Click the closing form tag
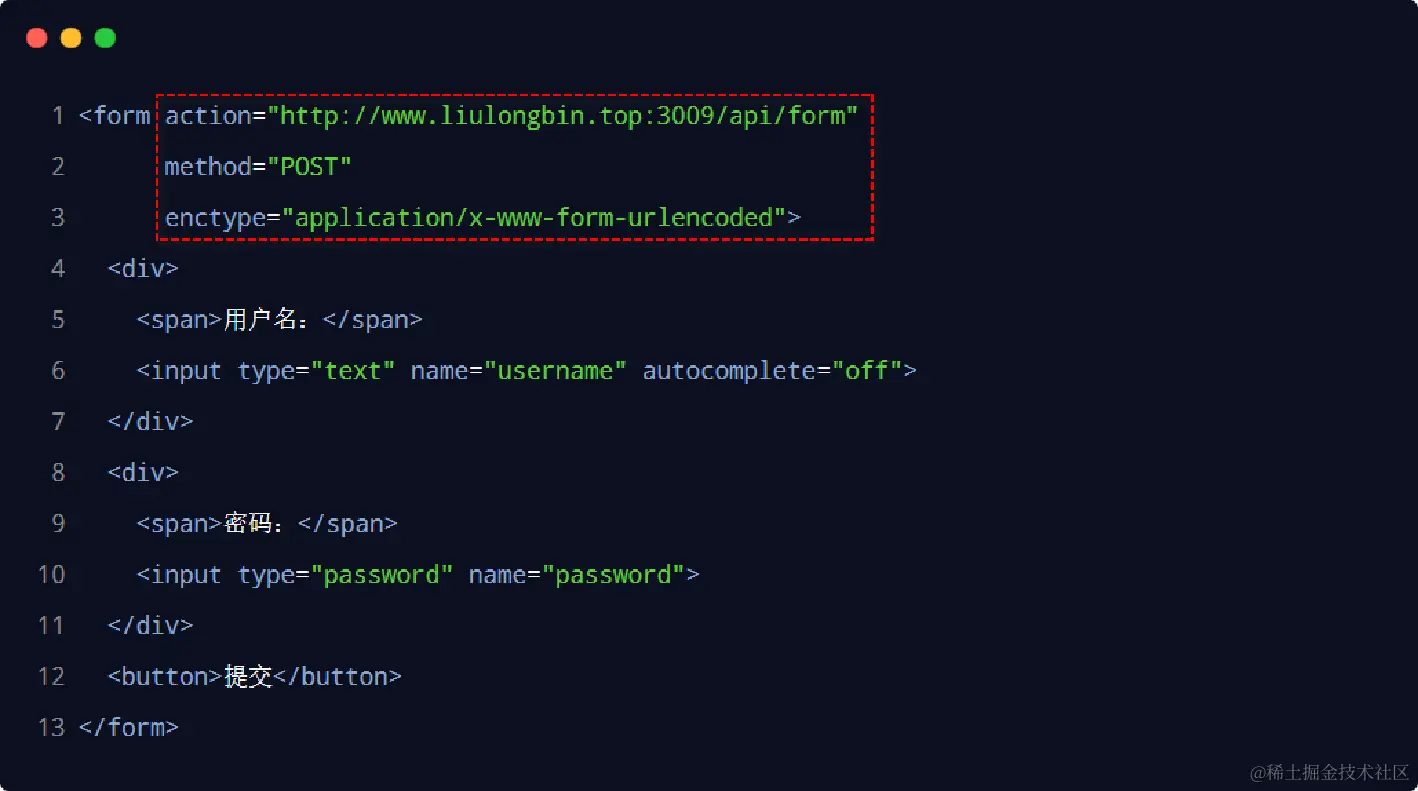Viewport: 1418px width, 791px height. (129, 728)
